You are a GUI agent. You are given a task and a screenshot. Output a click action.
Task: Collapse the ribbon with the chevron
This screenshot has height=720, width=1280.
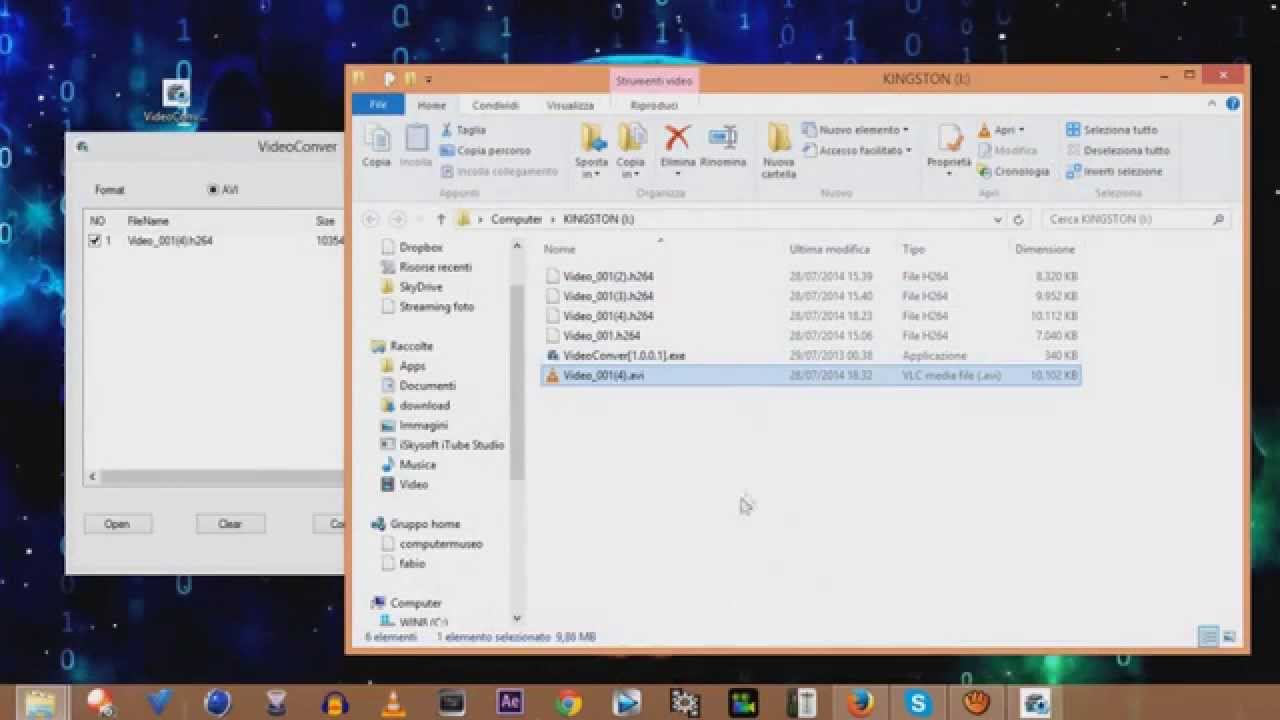click(1213, 104)
